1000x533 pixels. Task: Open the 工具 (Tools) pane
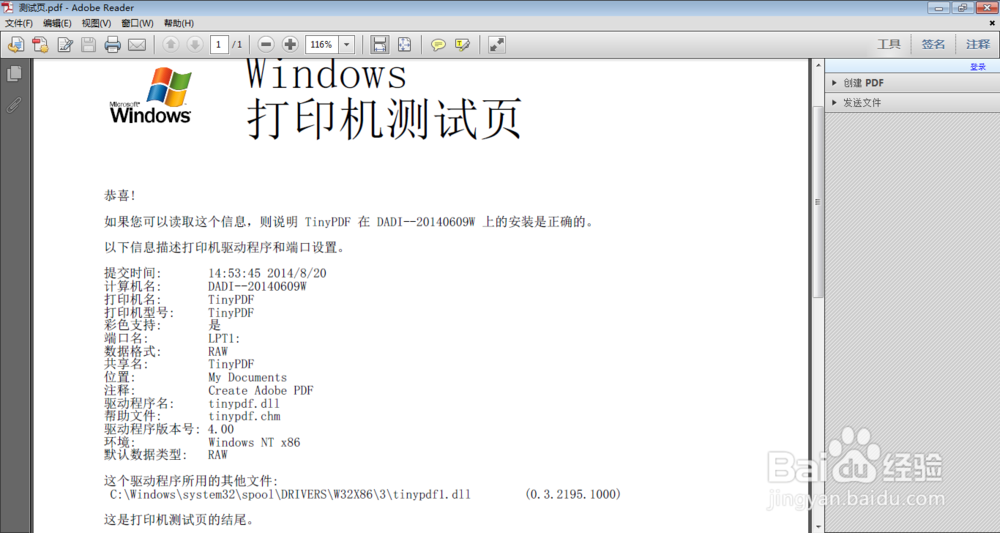tap(888, 44)
